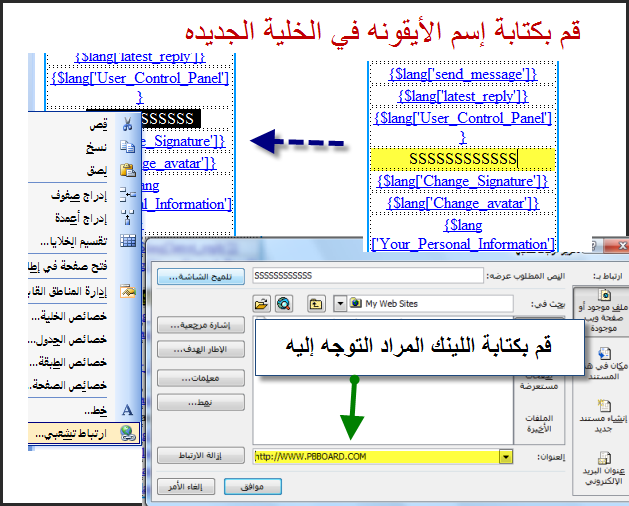Click the Text to display input field
Image resolution: width=629 pixels, height=506 pixels.
pos(367,275)
